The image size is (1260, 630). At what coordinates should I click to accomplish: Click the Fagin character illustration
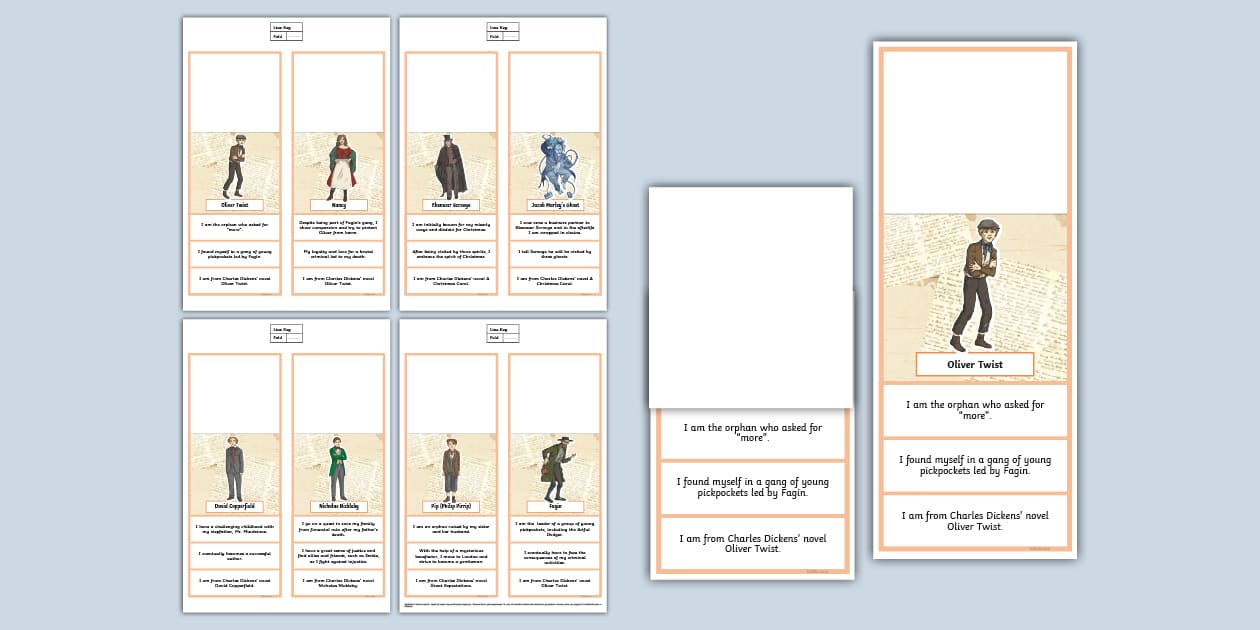[553, 468]
